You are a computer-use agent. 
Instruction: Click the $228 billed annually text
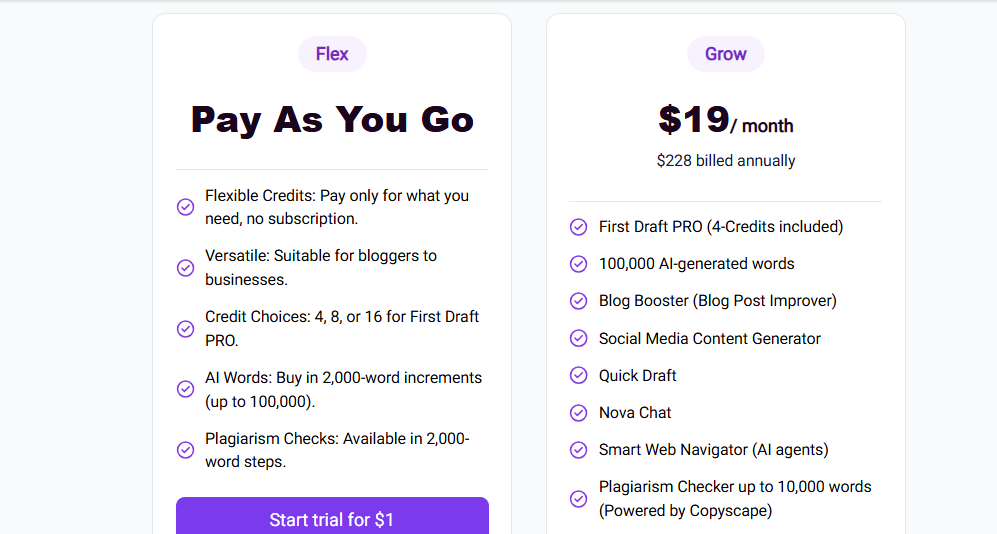[725, 161]
